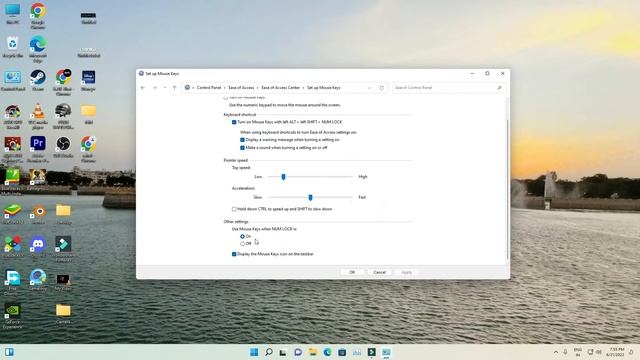Screen dimensions: 640x360
Task: Open the clock and date in taskbar
Action: (615, 352)
